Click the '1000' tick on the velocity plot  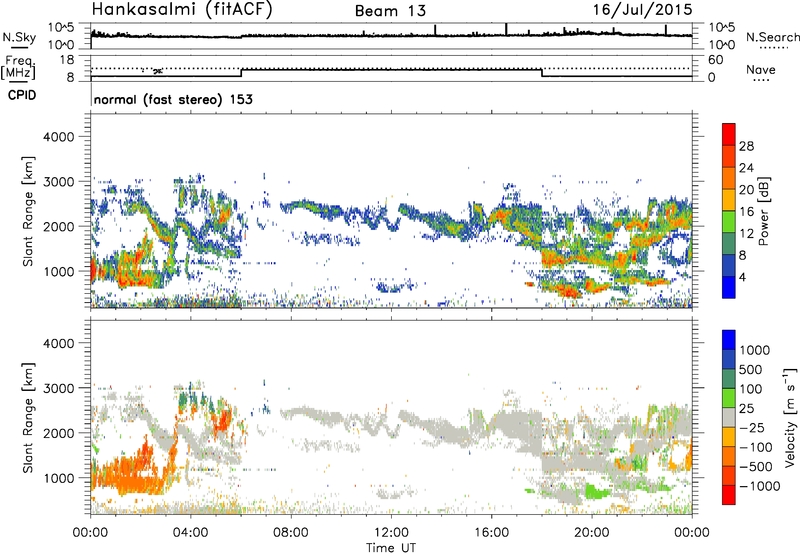pyautogui.click(x=58, y=478)
